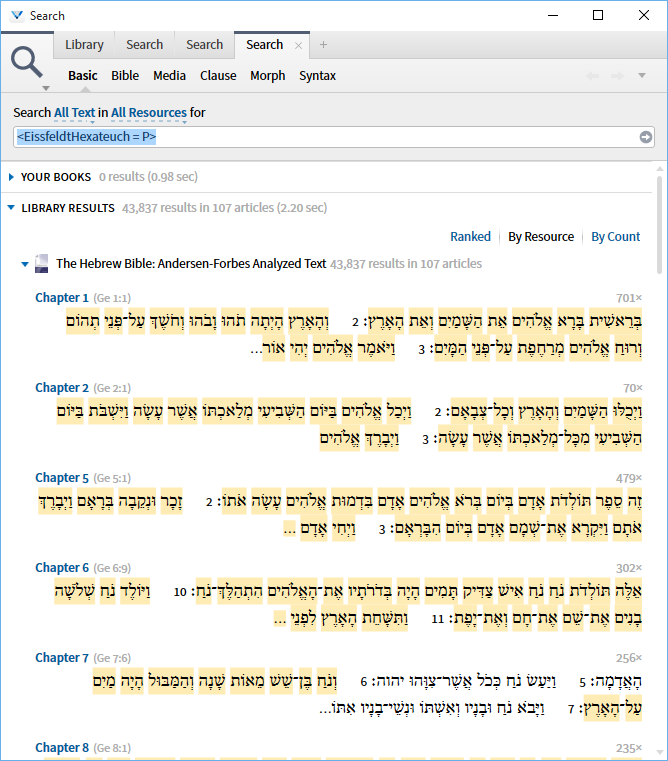Click the scrollbar down arrow

(x=659, y=752)
